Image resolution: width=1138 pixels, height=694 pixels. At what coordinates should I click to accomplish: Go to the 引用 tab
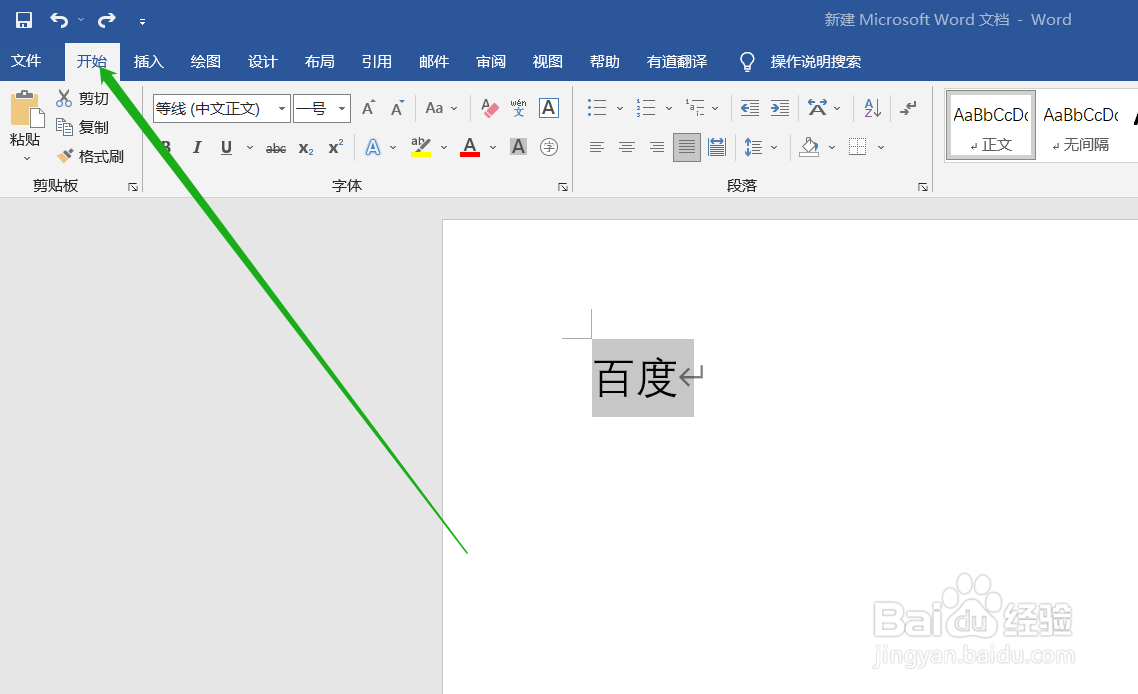coord(377,62)
